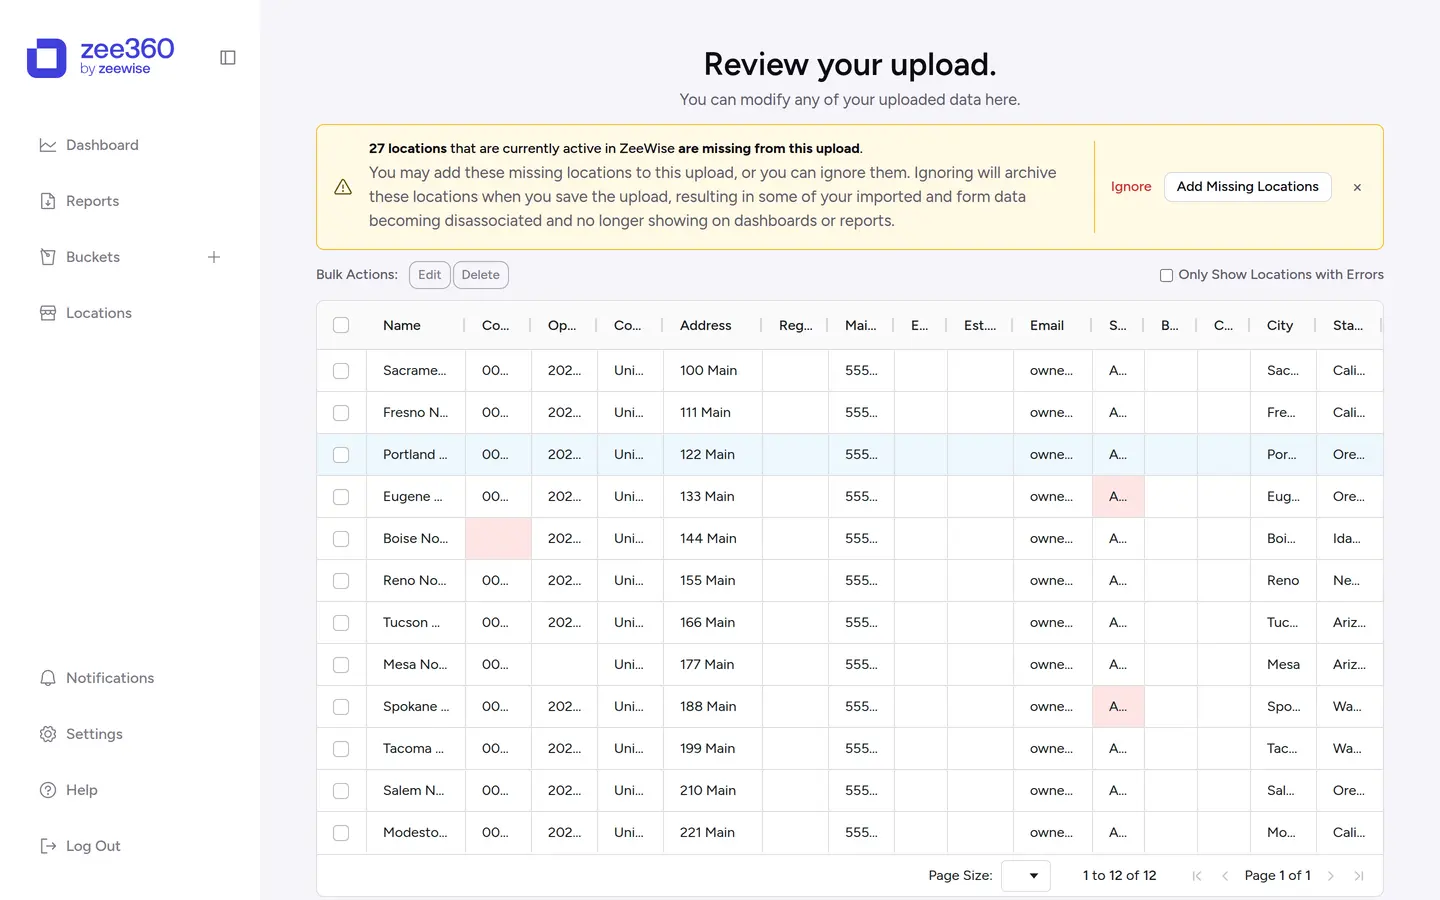Open the Reports menu item

(x=92, y=201)
